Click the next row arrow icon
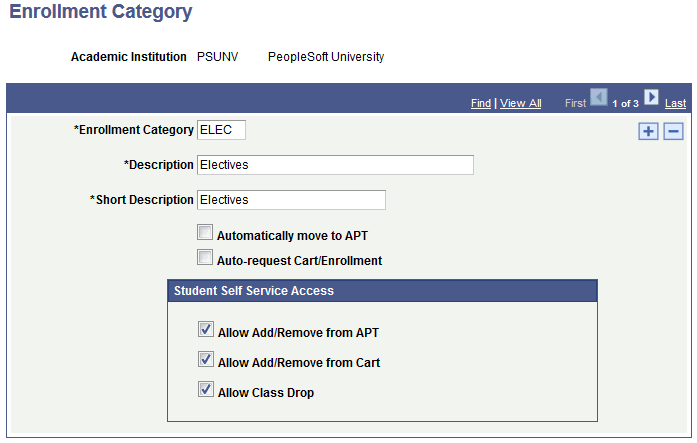The image size is (697, 443). tap(651, 98)
